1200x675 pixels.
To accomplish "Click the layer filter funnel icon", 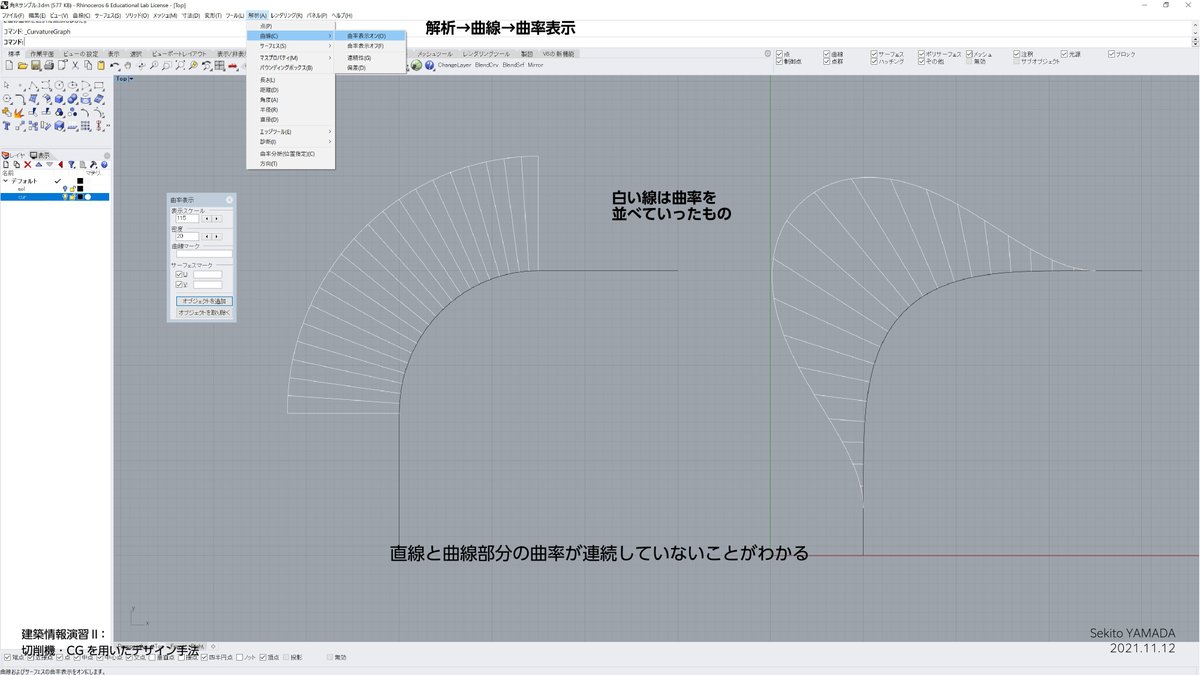I will pos(72,164).
